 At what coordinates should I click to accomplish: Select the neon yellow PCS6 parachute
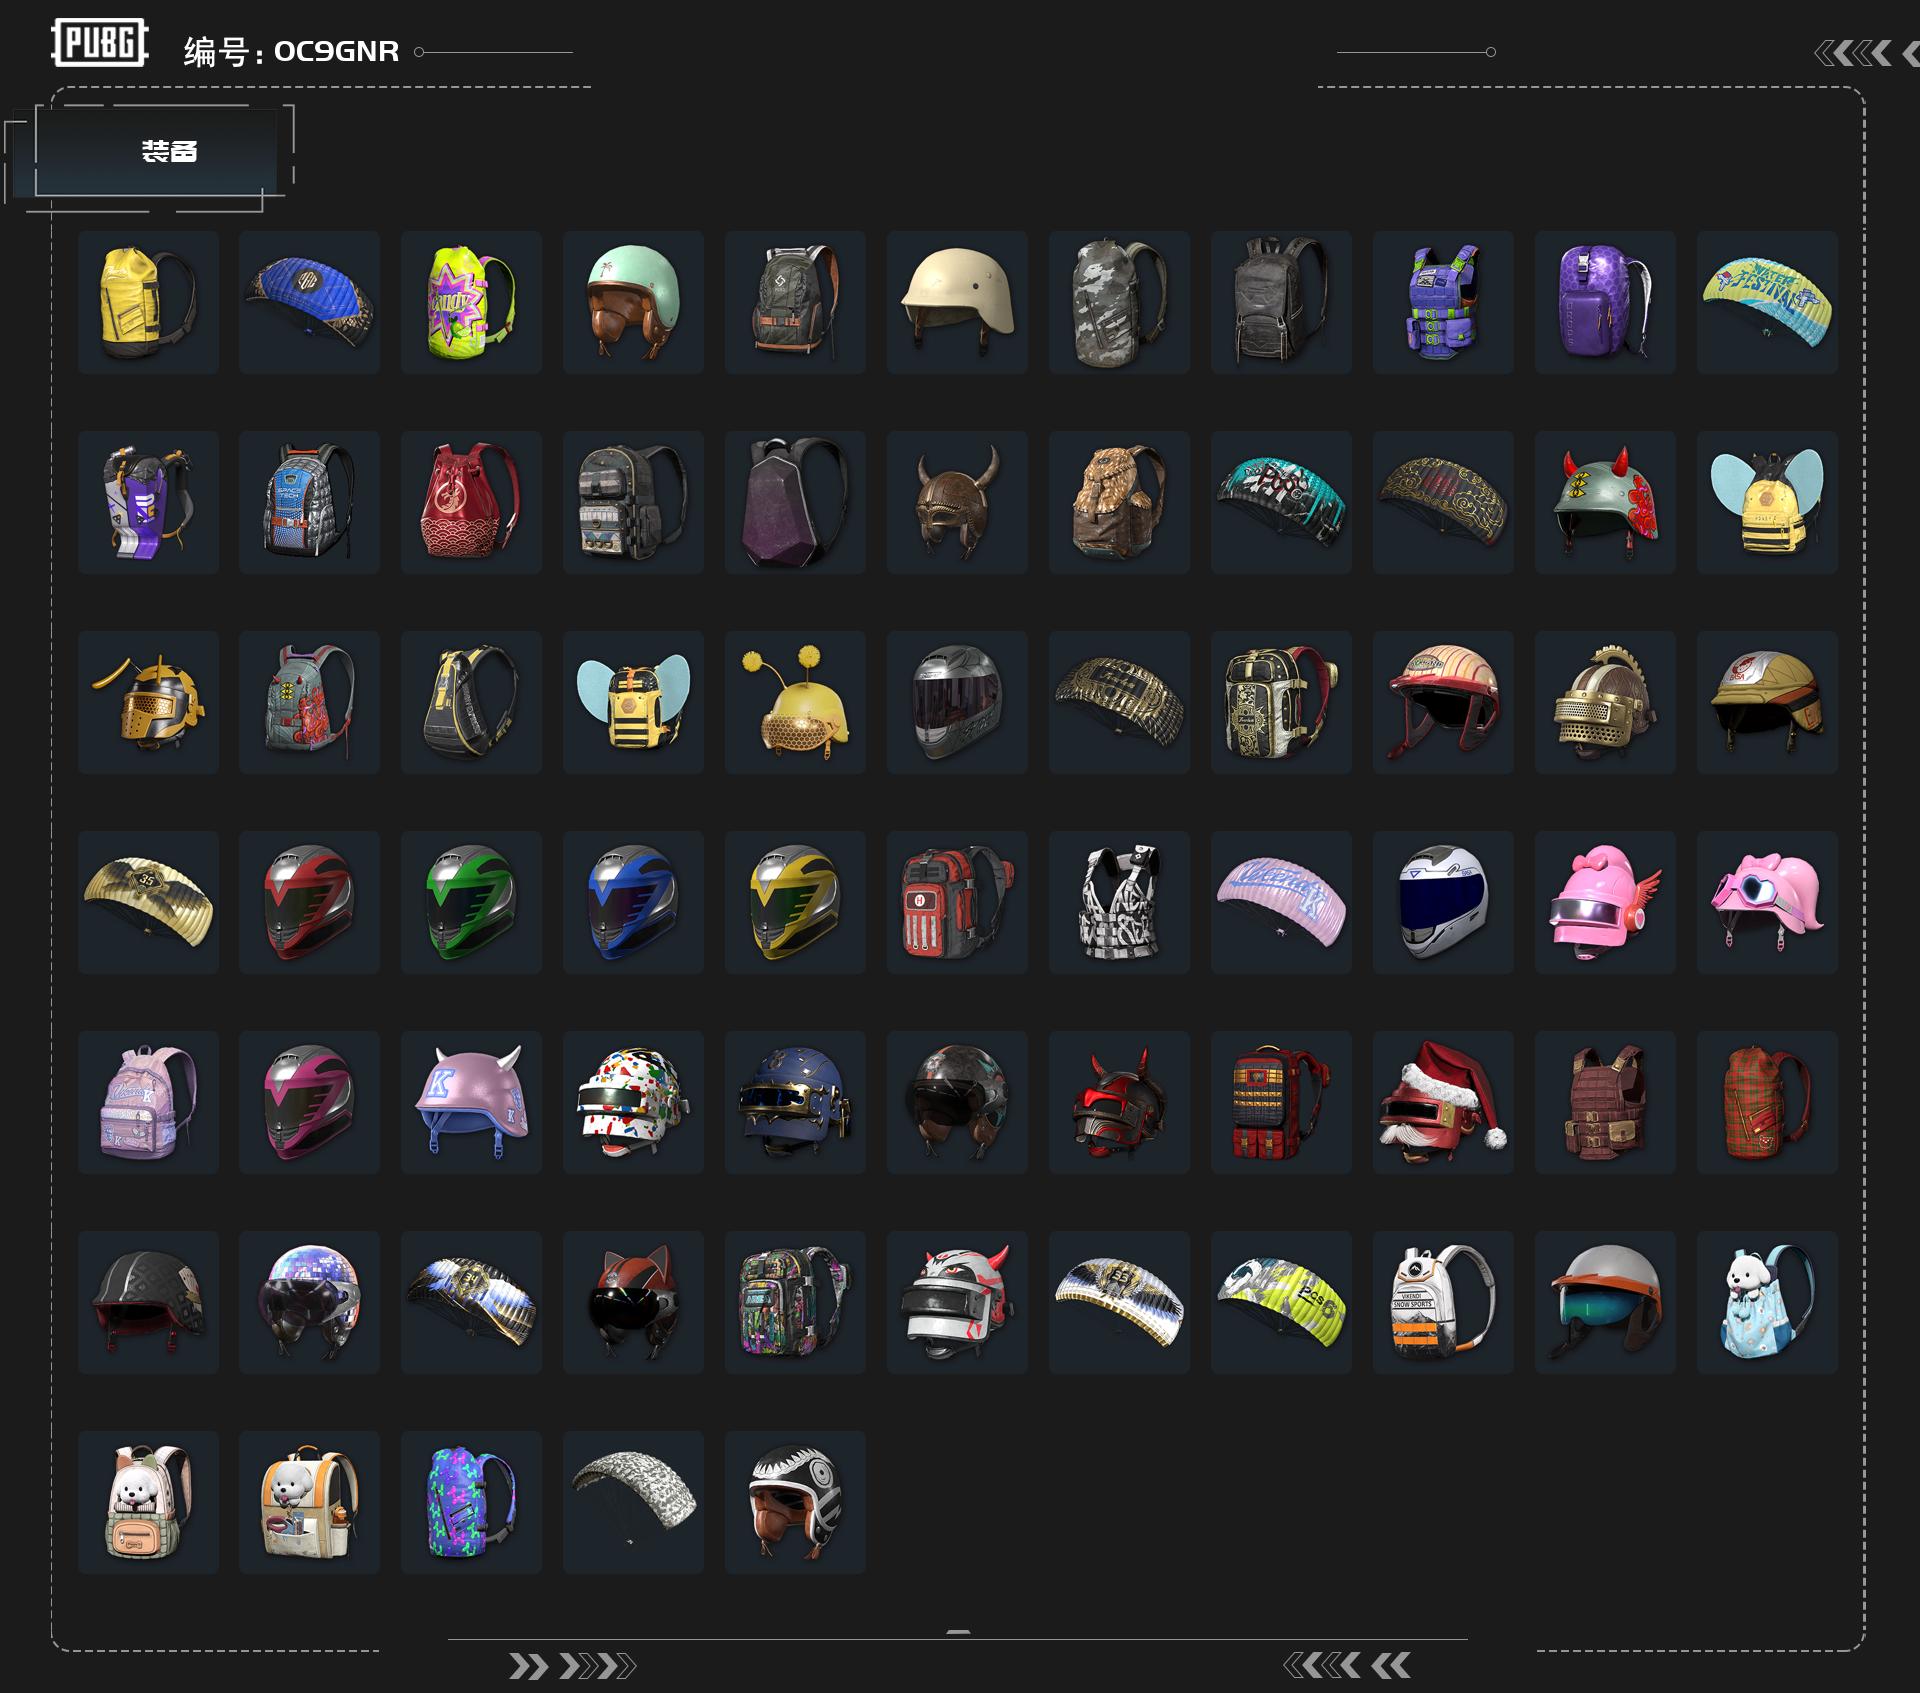click(x=1281, y=1302)
